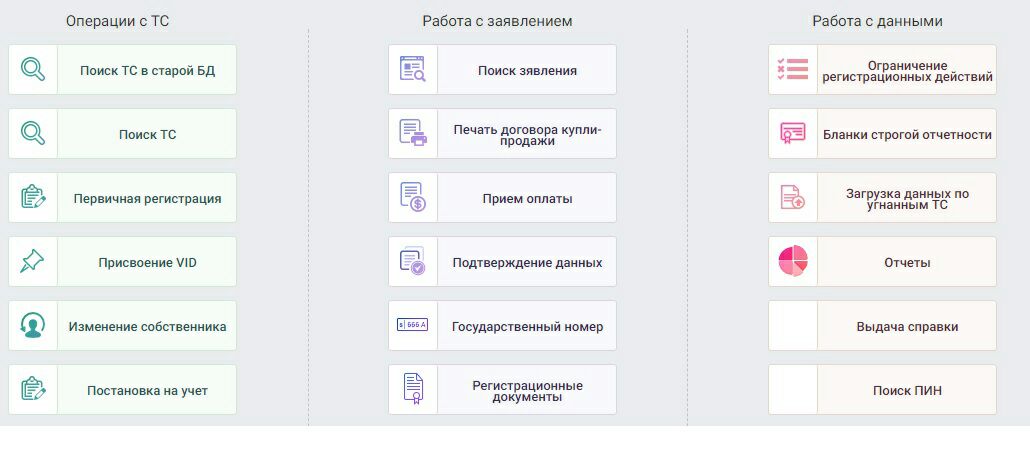Open the Поиск ТС operation
This screenshot has width=1030, height=460.
pyautogui.click(x=122, y=133)
